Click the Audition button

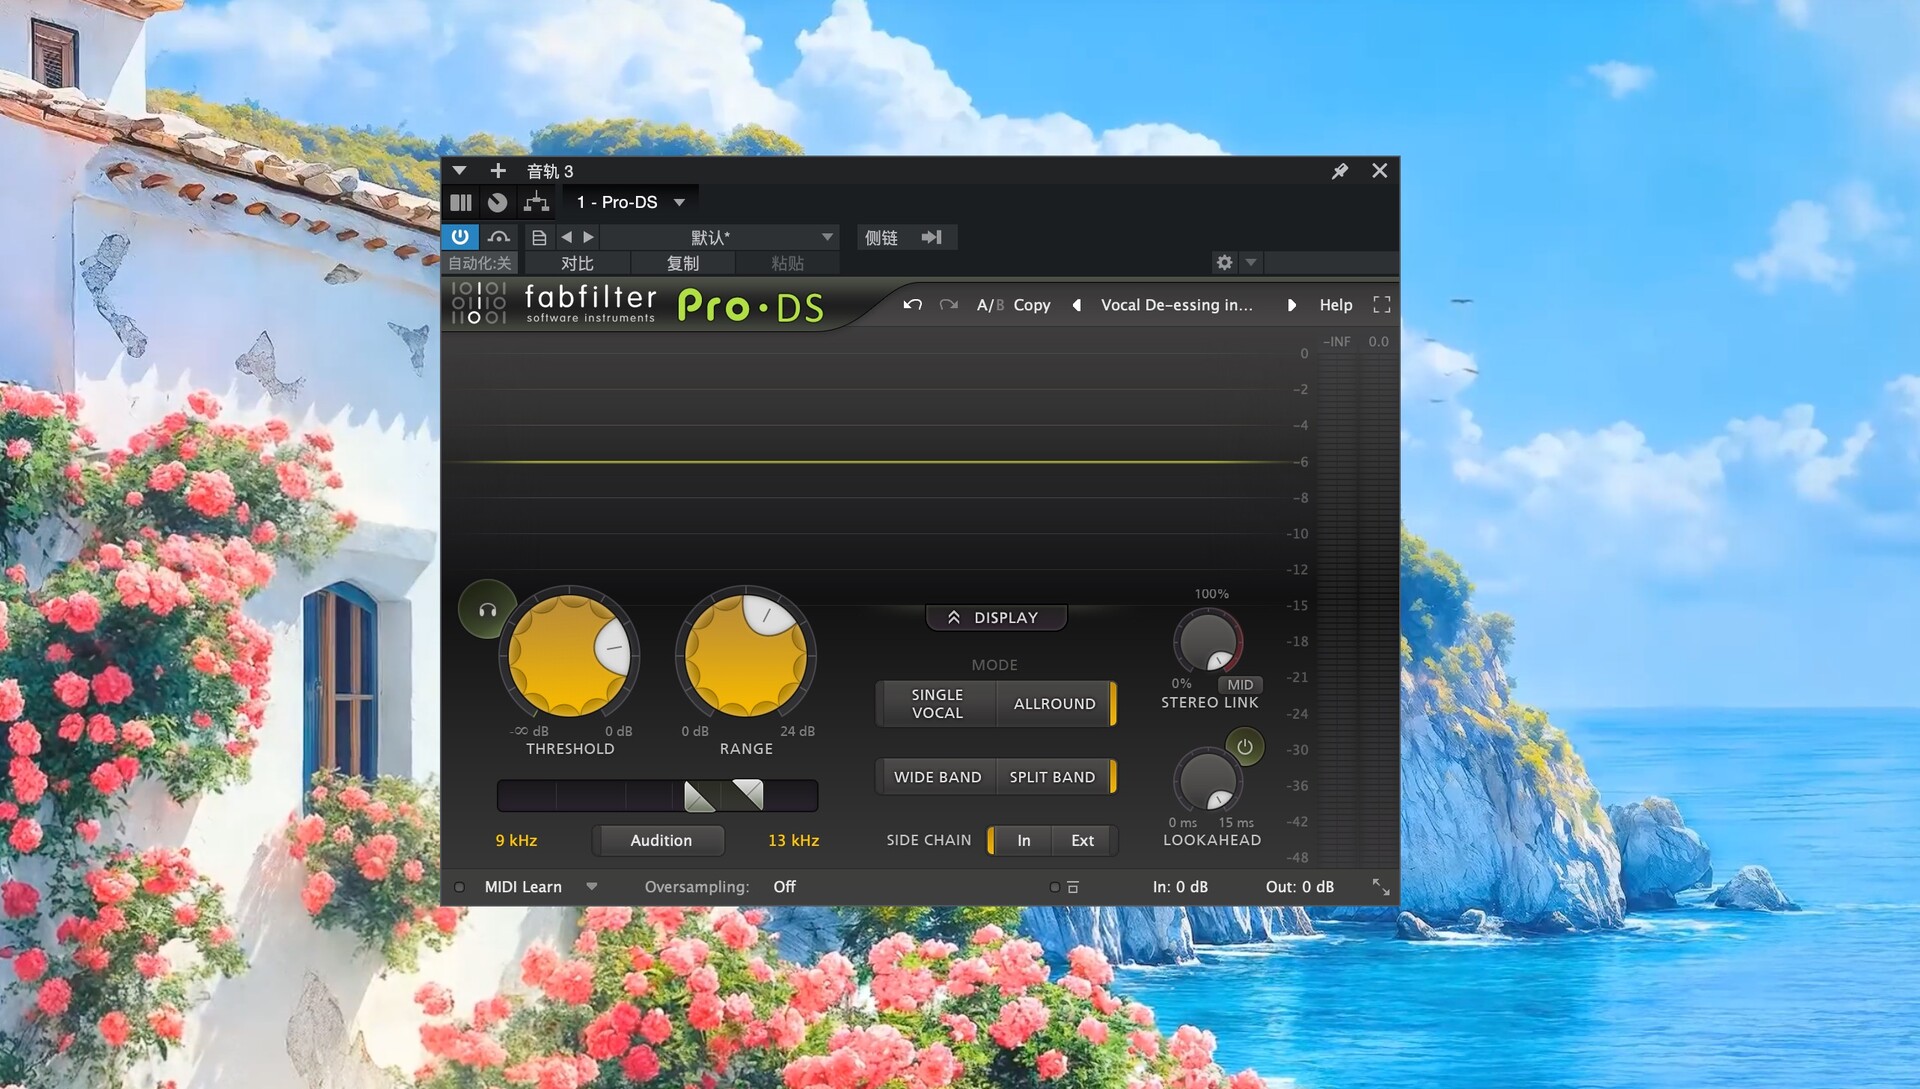660,841
